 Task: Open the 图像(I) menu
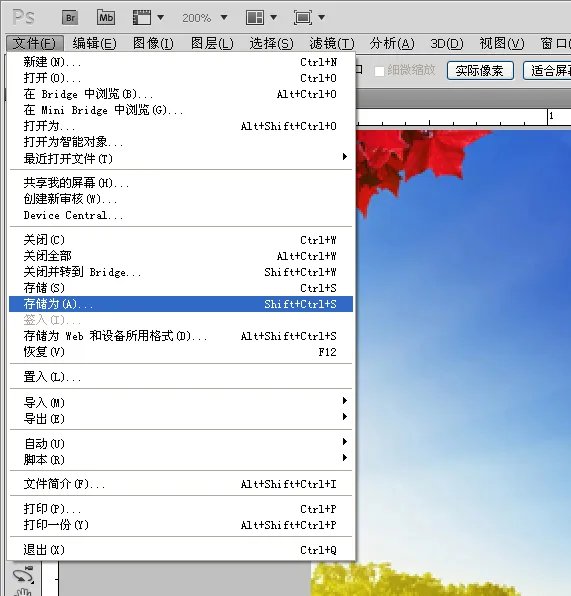153,43
